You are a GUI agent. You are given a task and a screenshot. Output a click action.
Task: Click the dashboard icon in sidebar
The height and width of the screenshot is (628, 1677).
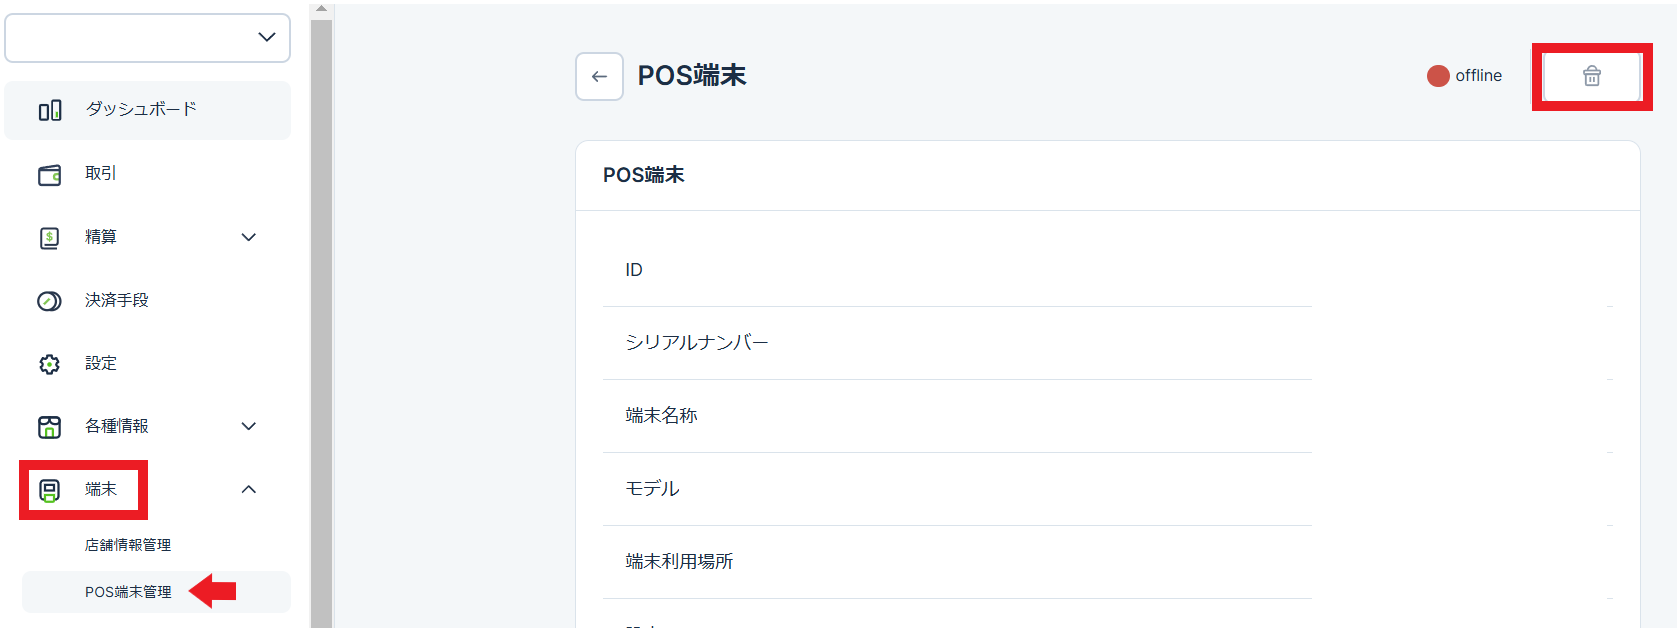click(x=50, y=110)
